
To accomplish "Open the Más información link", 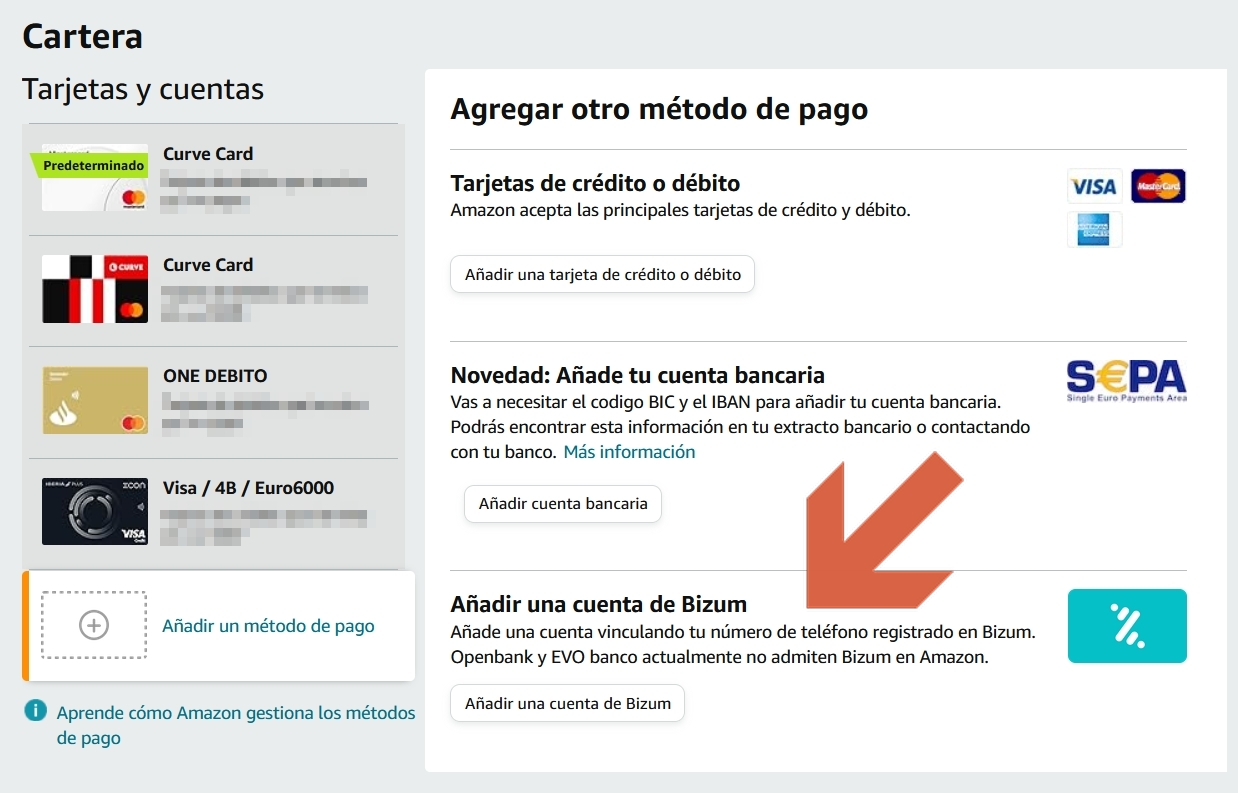I will [629, 452].
